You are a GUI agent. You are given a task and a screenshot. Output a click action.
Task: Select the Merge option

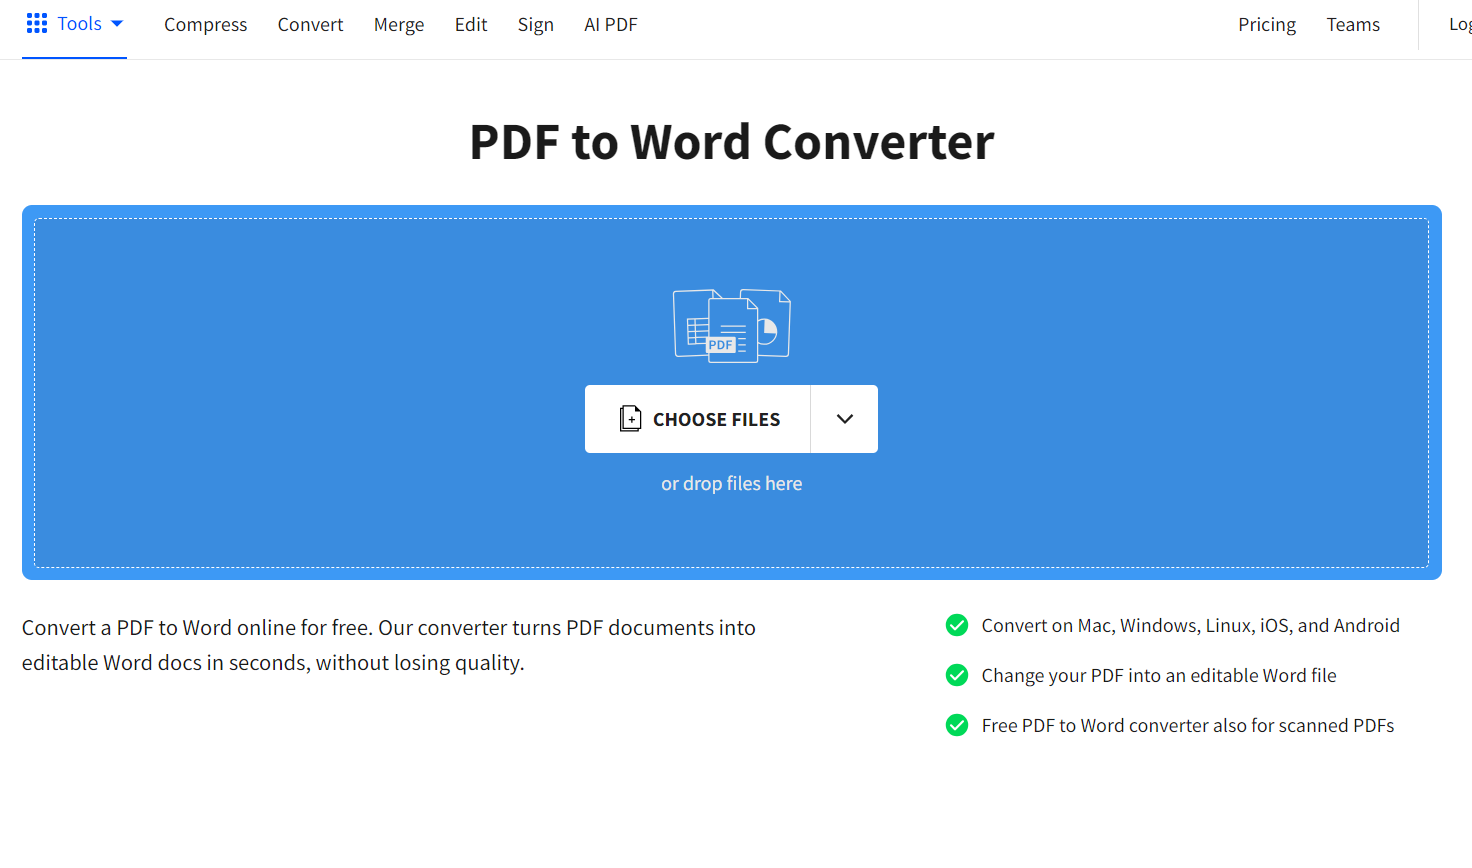point(398,24)
